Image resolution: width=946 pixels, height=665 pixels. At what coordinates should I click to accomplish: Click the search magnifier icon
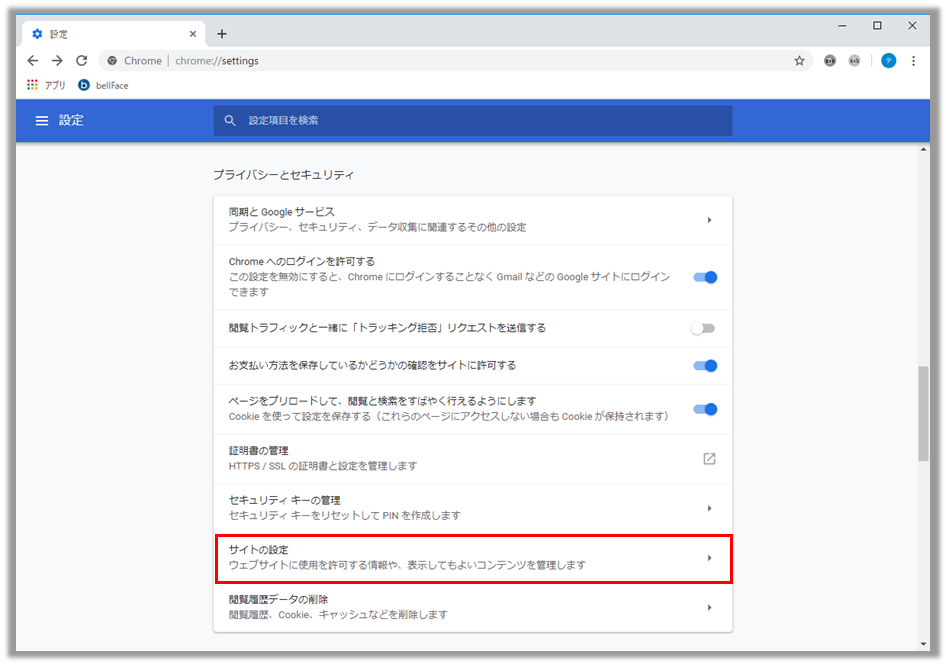(230, 121)
